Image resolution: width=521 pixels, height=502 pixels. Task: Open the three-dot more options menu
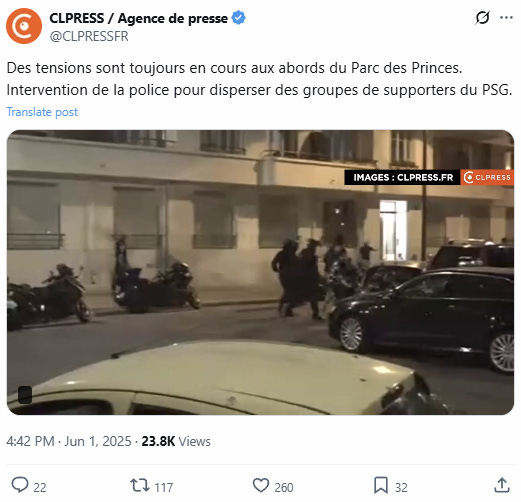coord(506,18)
